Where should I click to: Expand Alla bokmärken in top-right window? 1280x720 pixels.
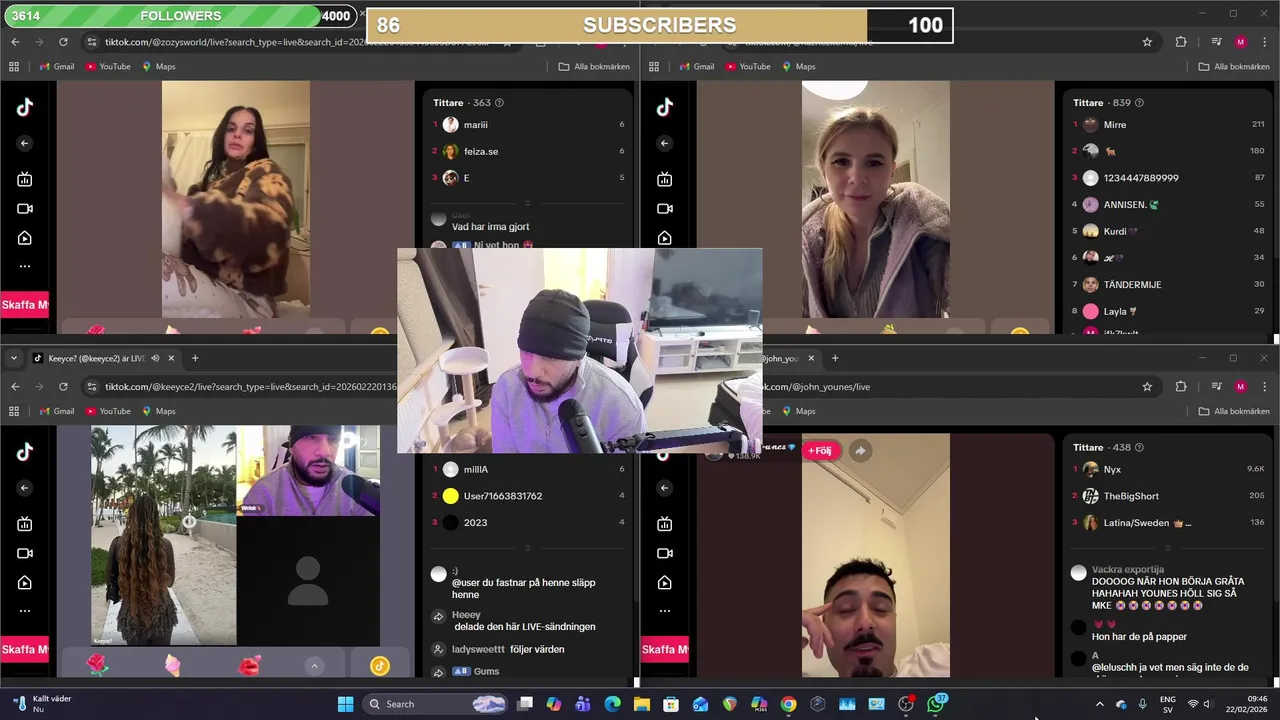tap(1234, 66)
